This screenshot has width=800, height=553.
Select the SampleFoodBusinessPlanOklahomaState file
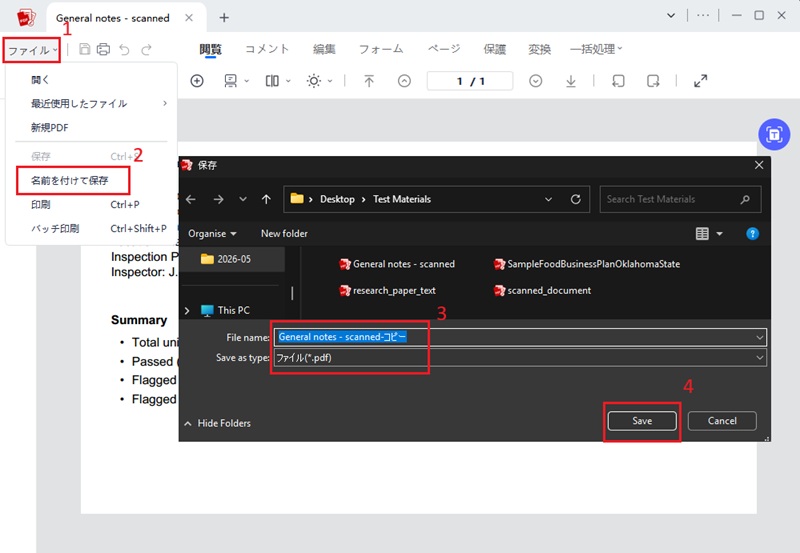[587, 264]
